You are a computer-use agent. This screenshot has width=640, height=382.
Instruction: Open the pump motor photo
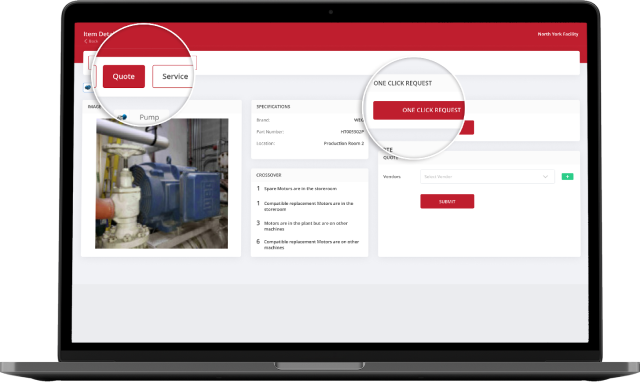click(162, 183)
